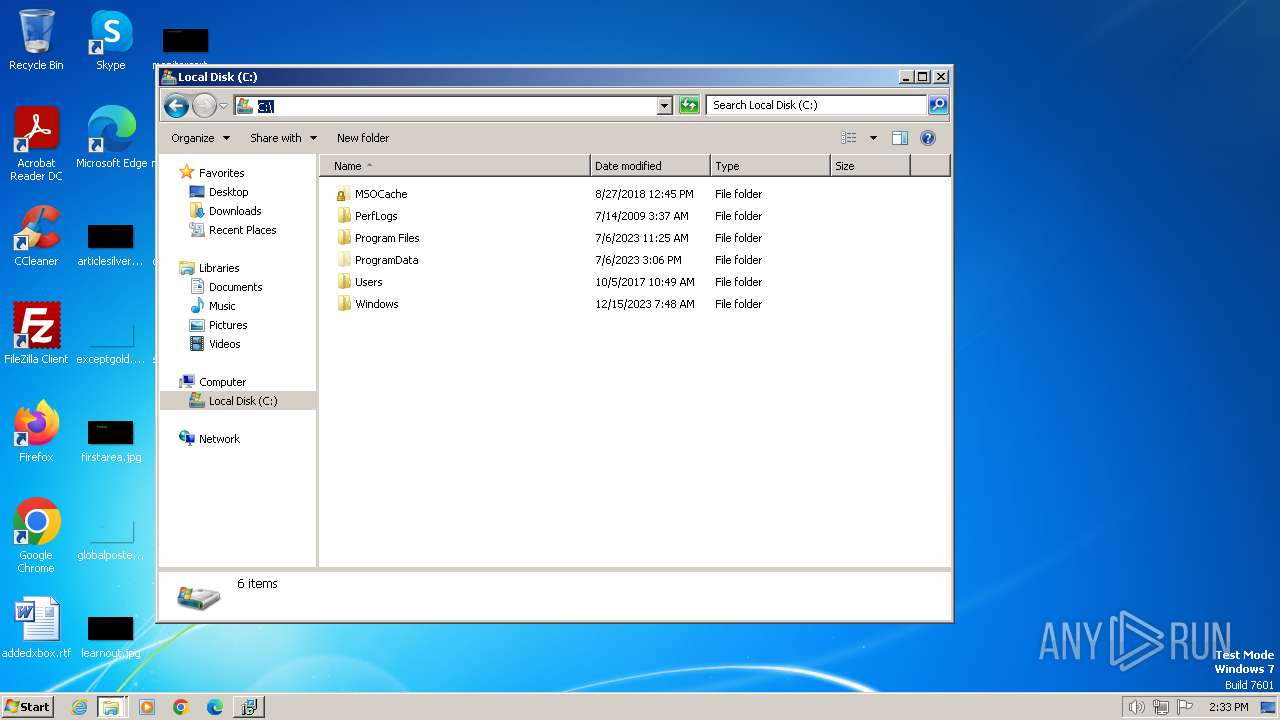Select the firstarea.jpg desktop file
Screen dimensions: 1280x720
[x=111, y=440]
